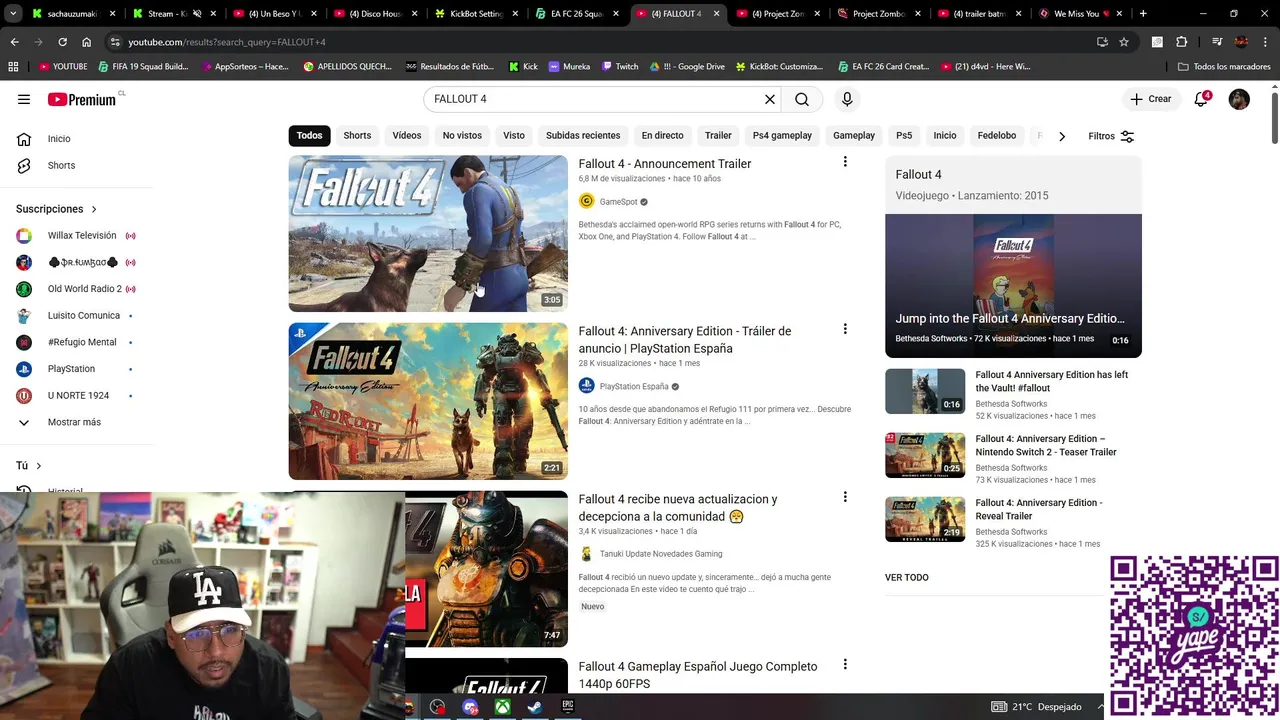Open options menu for Tanuki update video
The image size is (1280, 720).
click(x=845, y=497)
